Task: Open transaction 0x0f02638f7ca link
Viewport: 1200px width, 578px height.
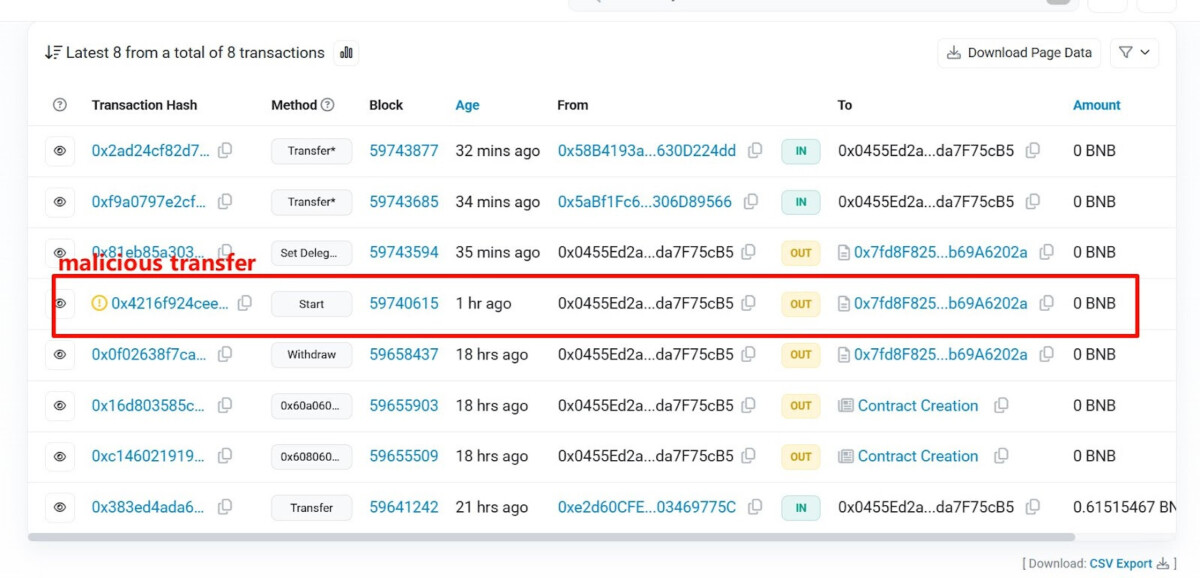Action: [x=150, y=354]
